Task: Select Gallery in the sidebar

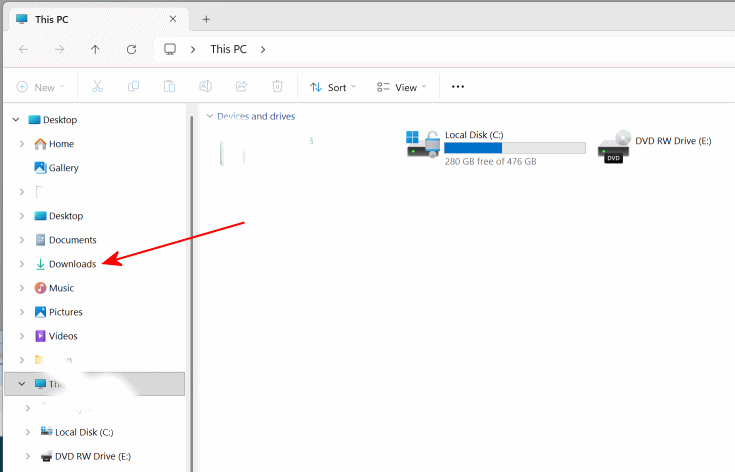Action: tap(63, 168)
